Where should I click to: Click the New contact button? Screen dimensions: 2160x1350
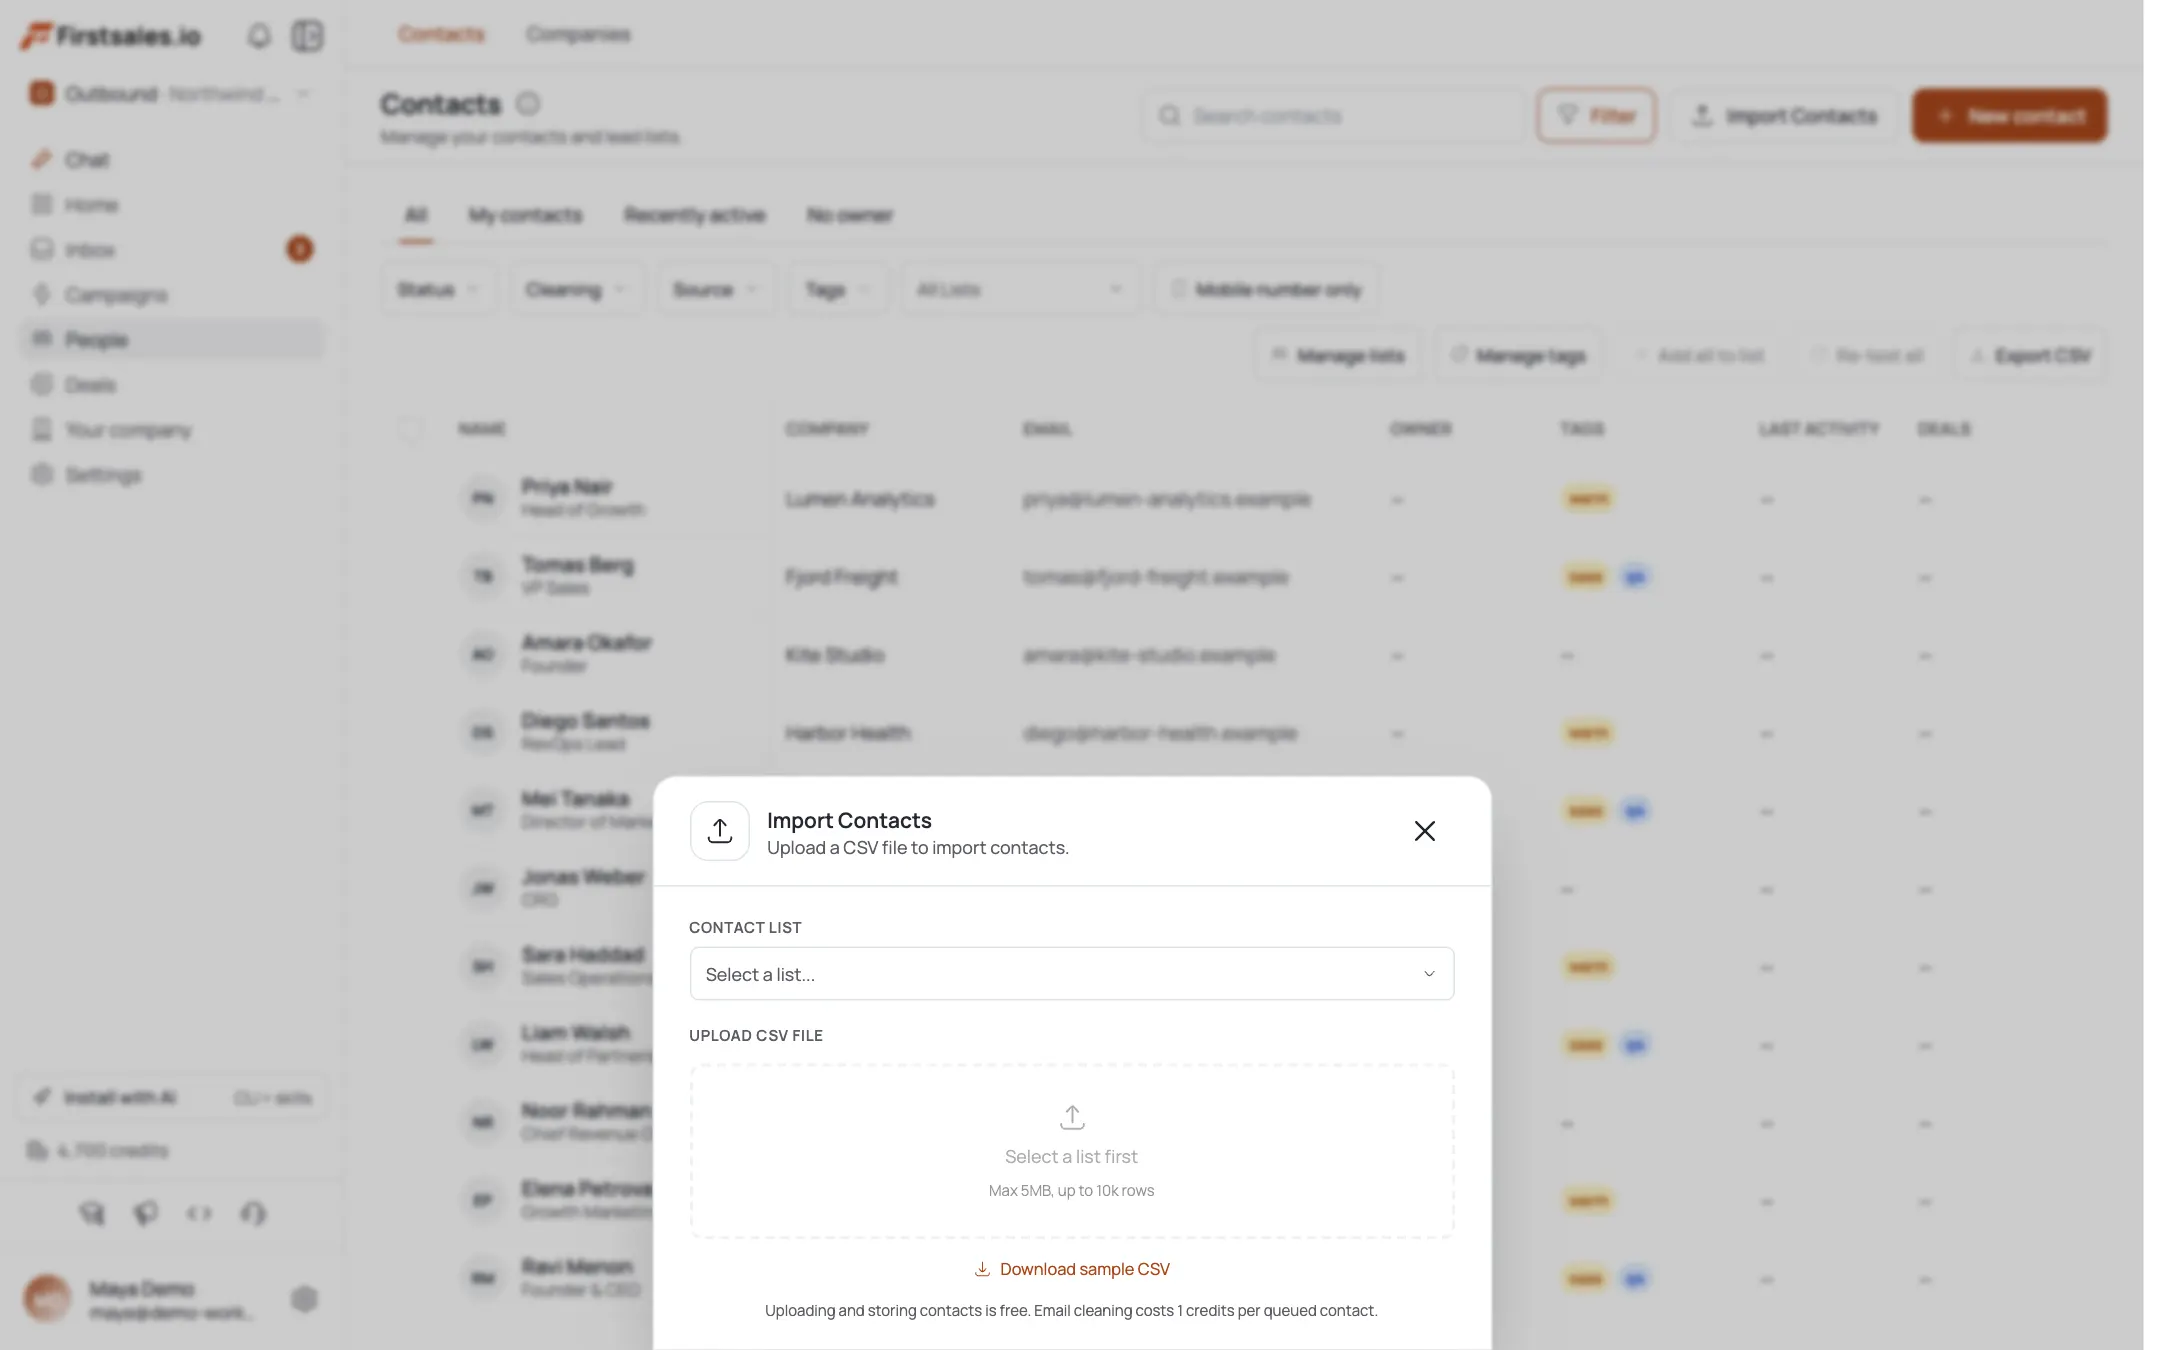2009,116
